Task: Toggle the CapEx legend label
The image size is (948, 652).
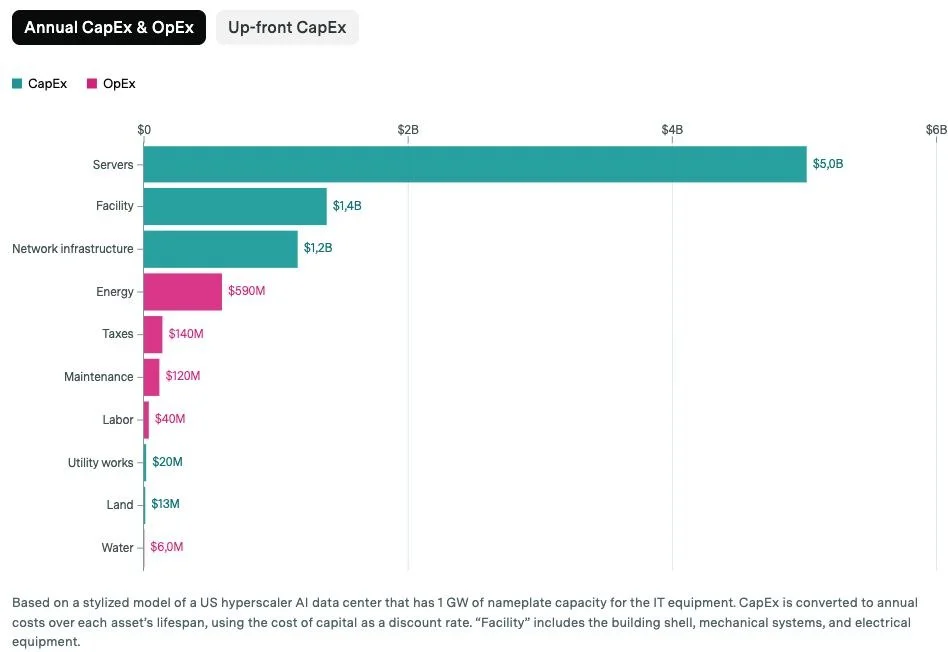Action: [47, 83]
